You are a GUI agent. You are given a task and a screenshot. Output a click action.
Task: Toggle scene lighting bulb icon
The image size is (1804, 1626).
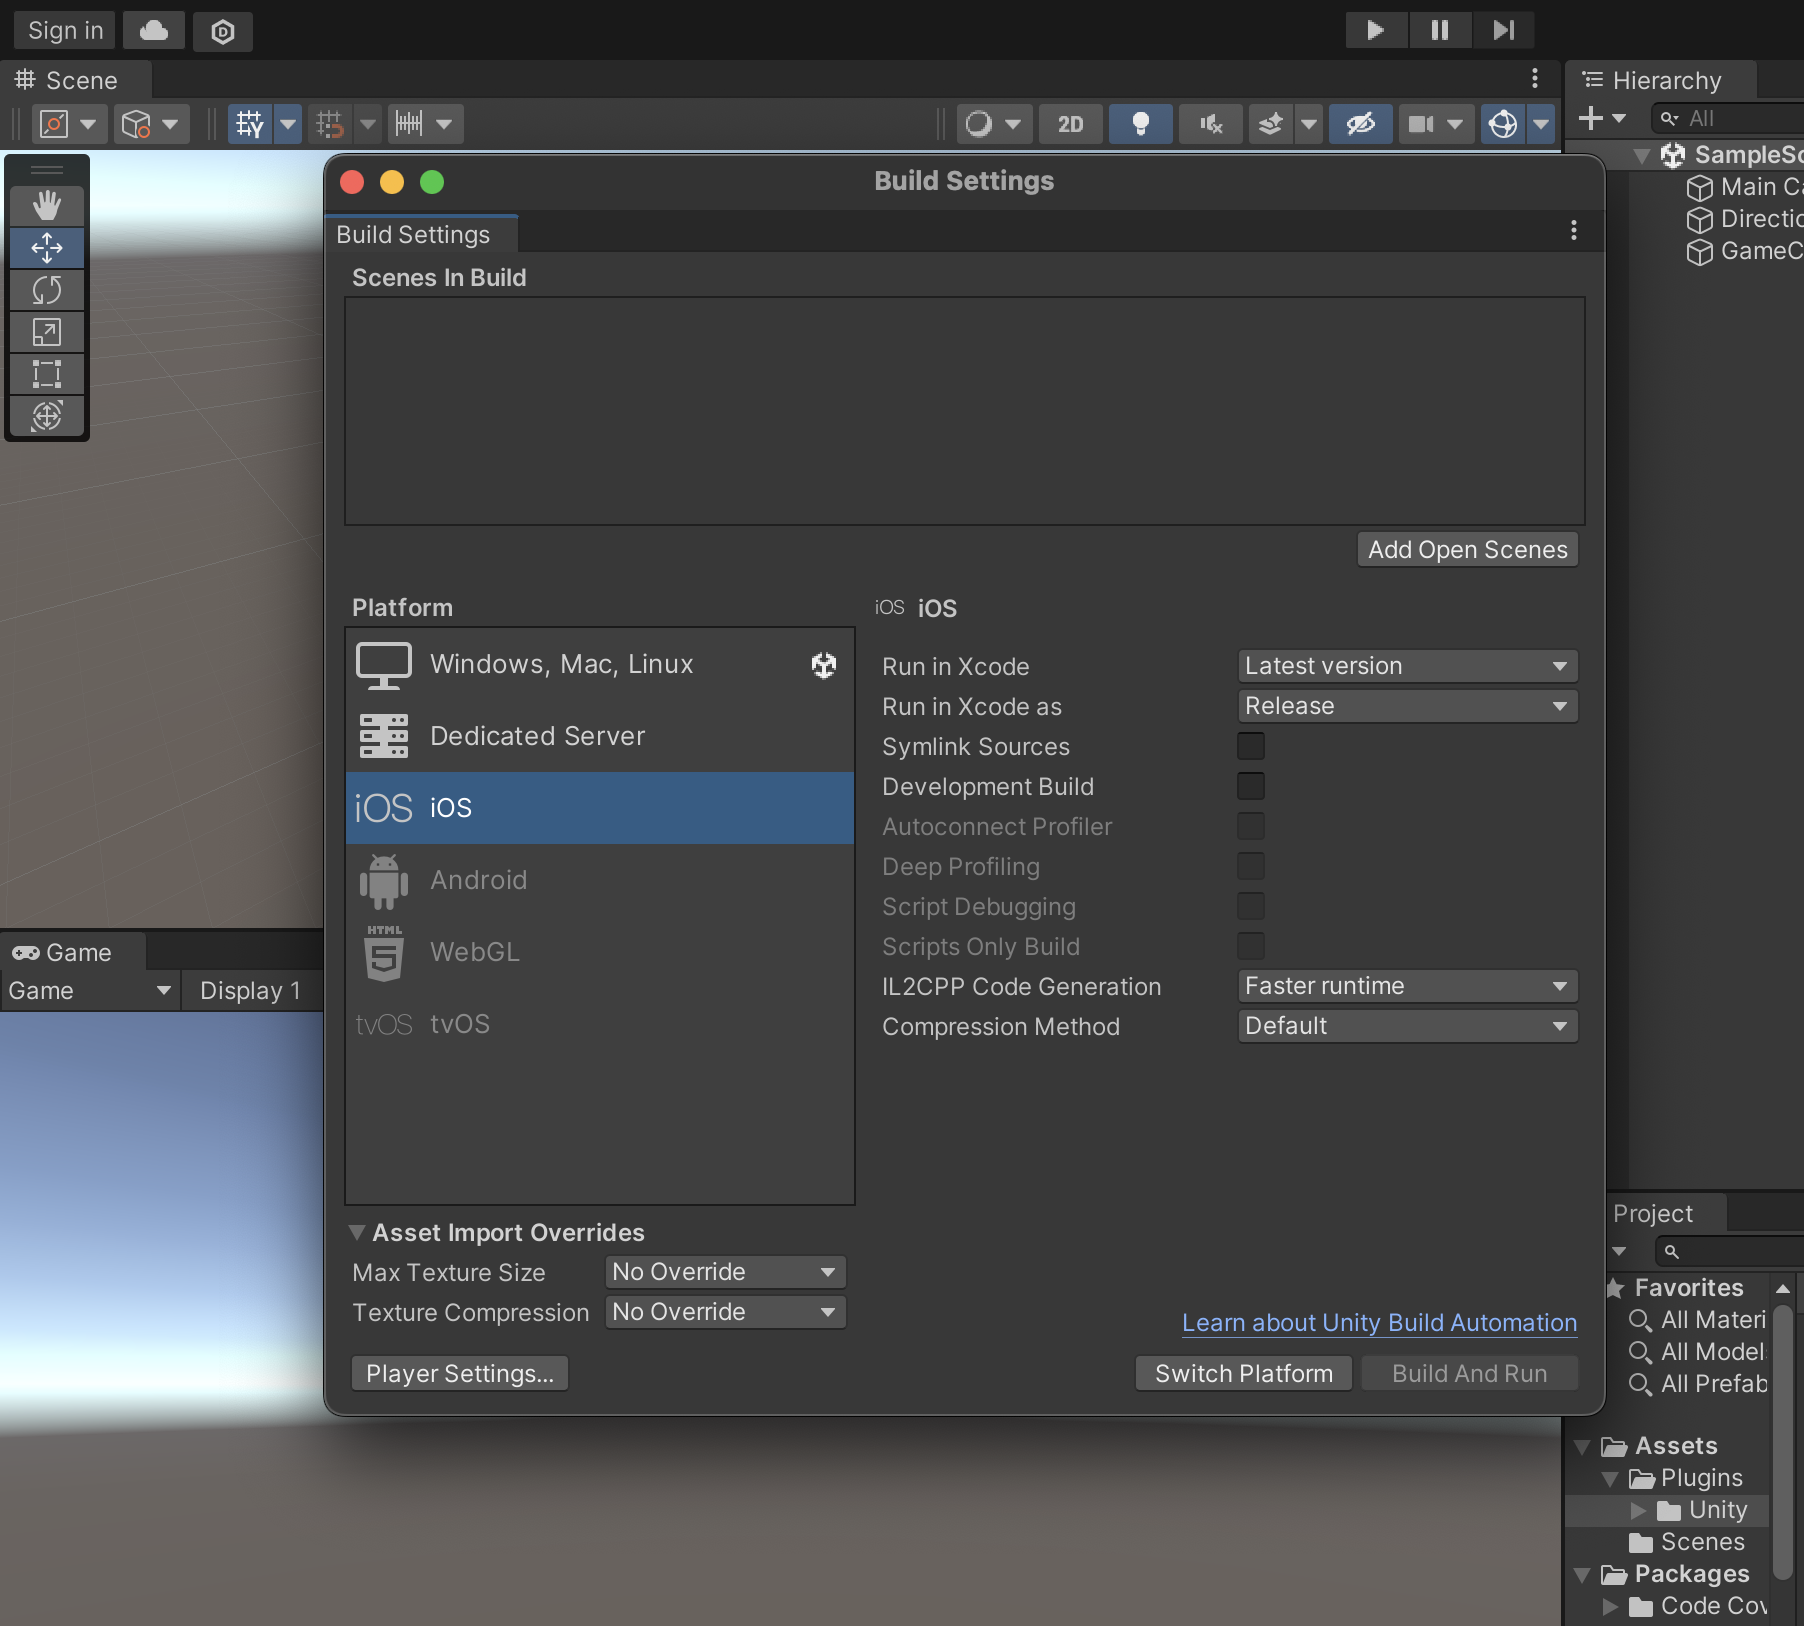tap(1140, 124)
